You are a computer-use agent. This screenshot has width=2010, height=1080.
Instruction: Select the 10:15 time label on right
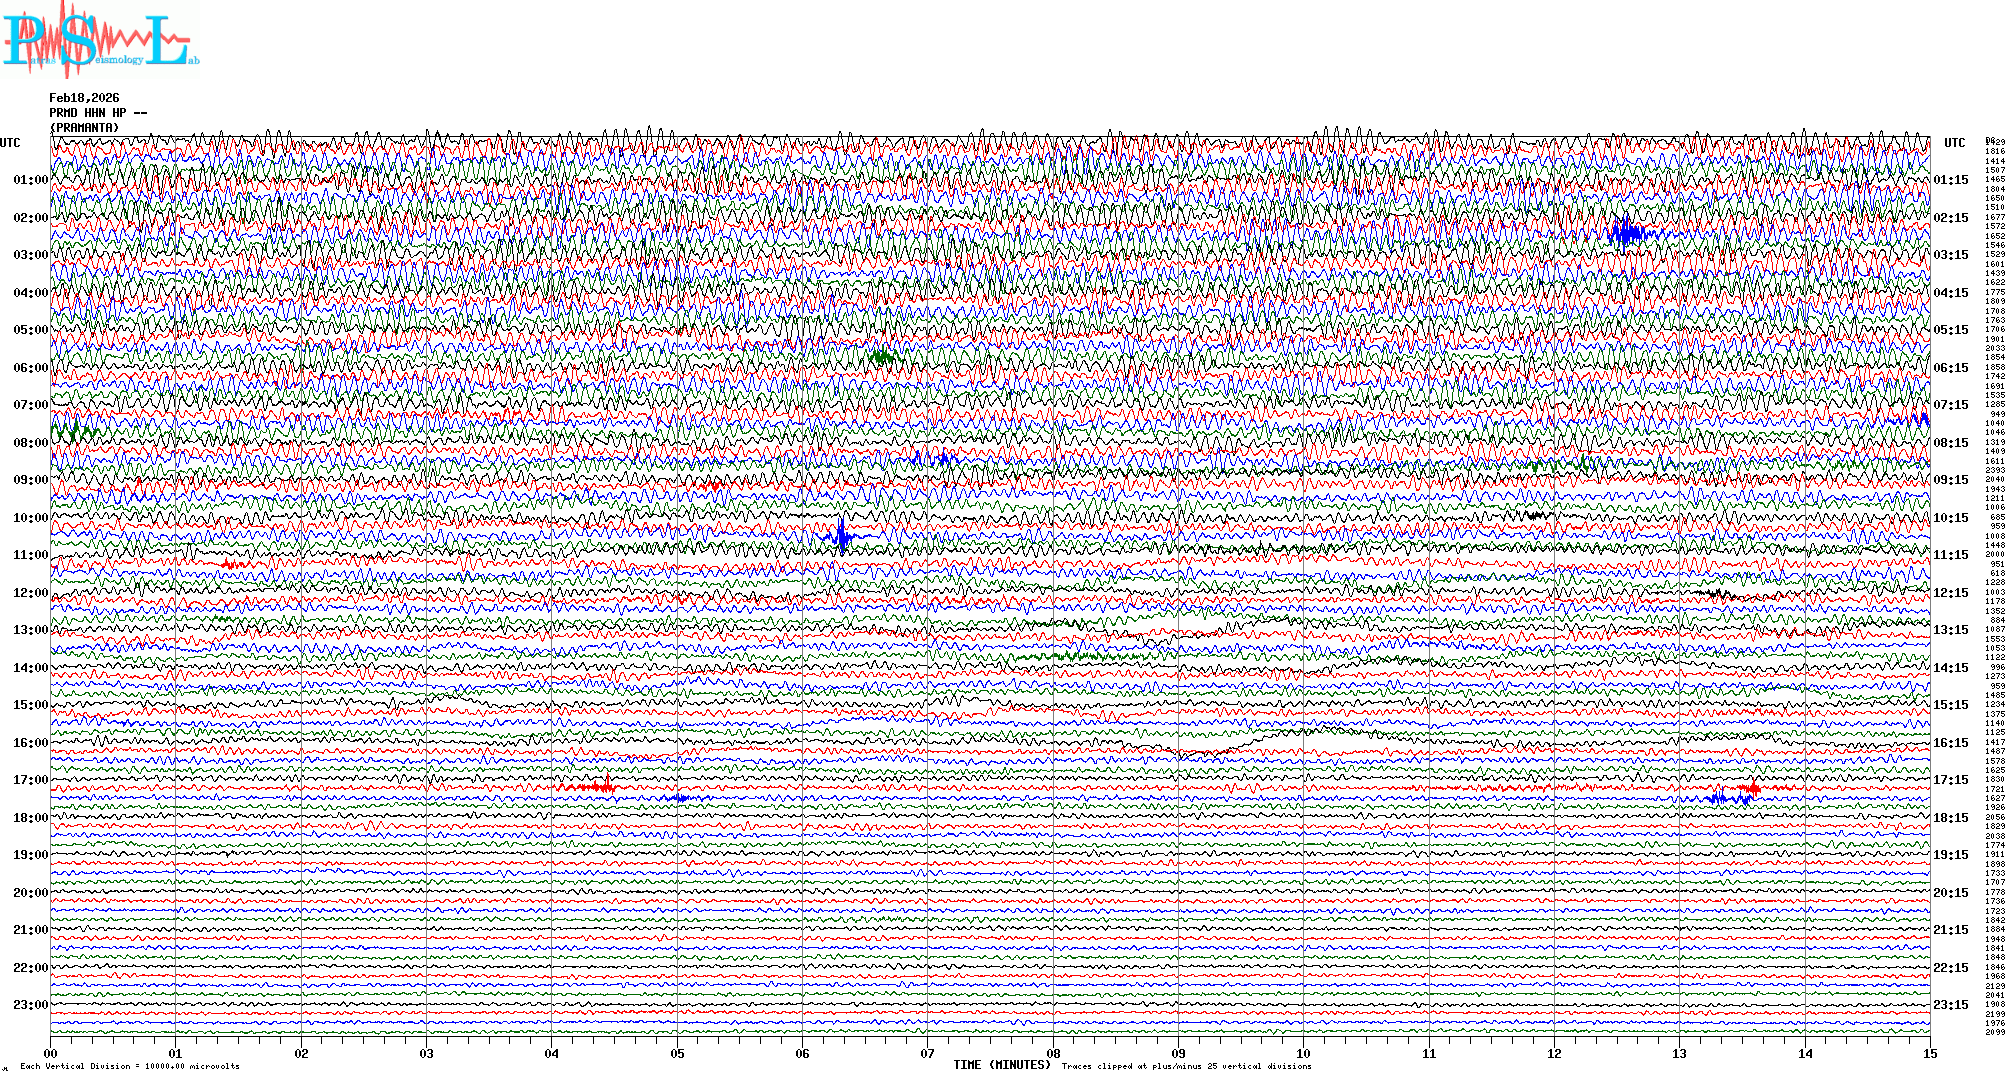tap(1950, 518)
